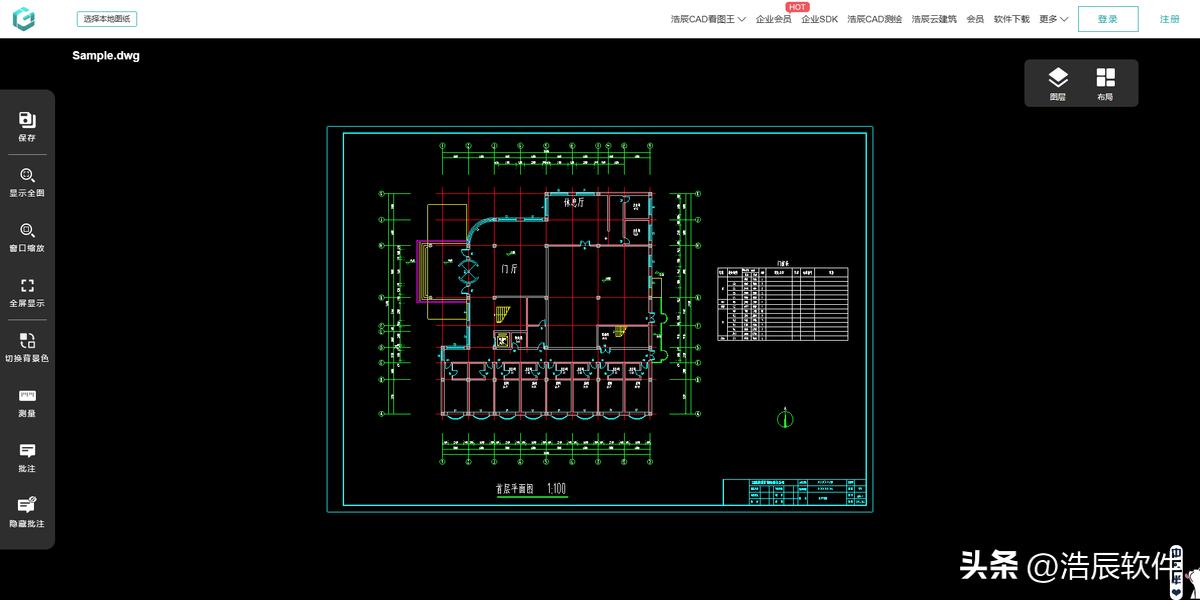Activate Window Zoom (窗口缩放) tool
1200x600 pixels.
click(27, 237)
